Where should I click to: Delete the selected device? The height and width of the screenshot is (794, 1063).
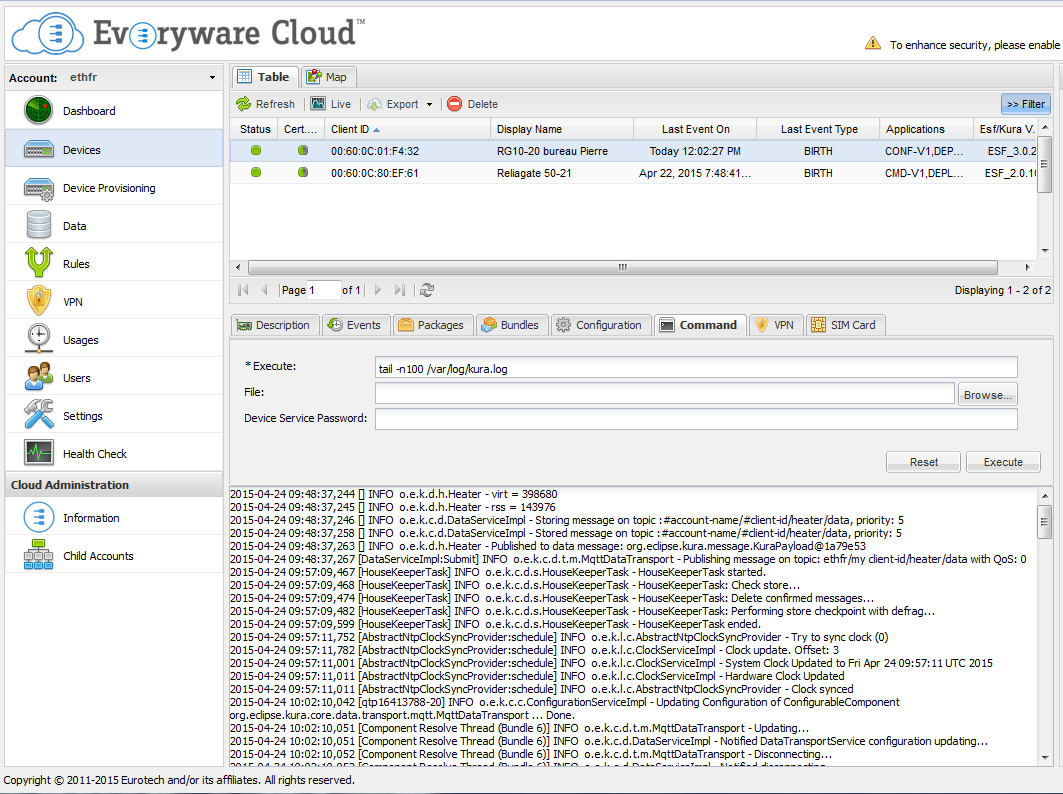(472, 104)
